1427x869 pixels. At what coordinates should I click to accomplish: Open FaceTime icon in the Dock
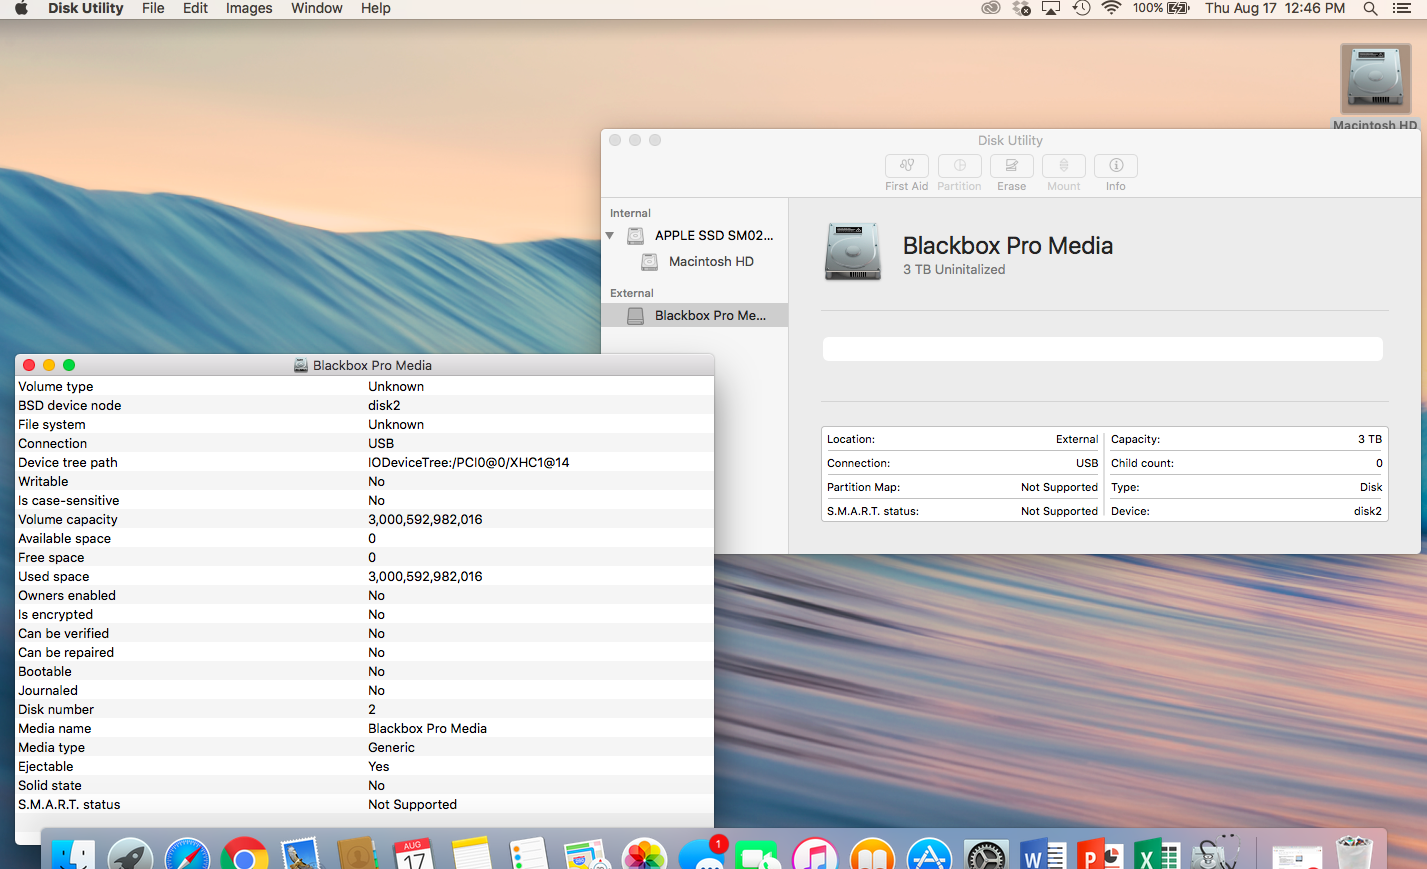[758, 855]
